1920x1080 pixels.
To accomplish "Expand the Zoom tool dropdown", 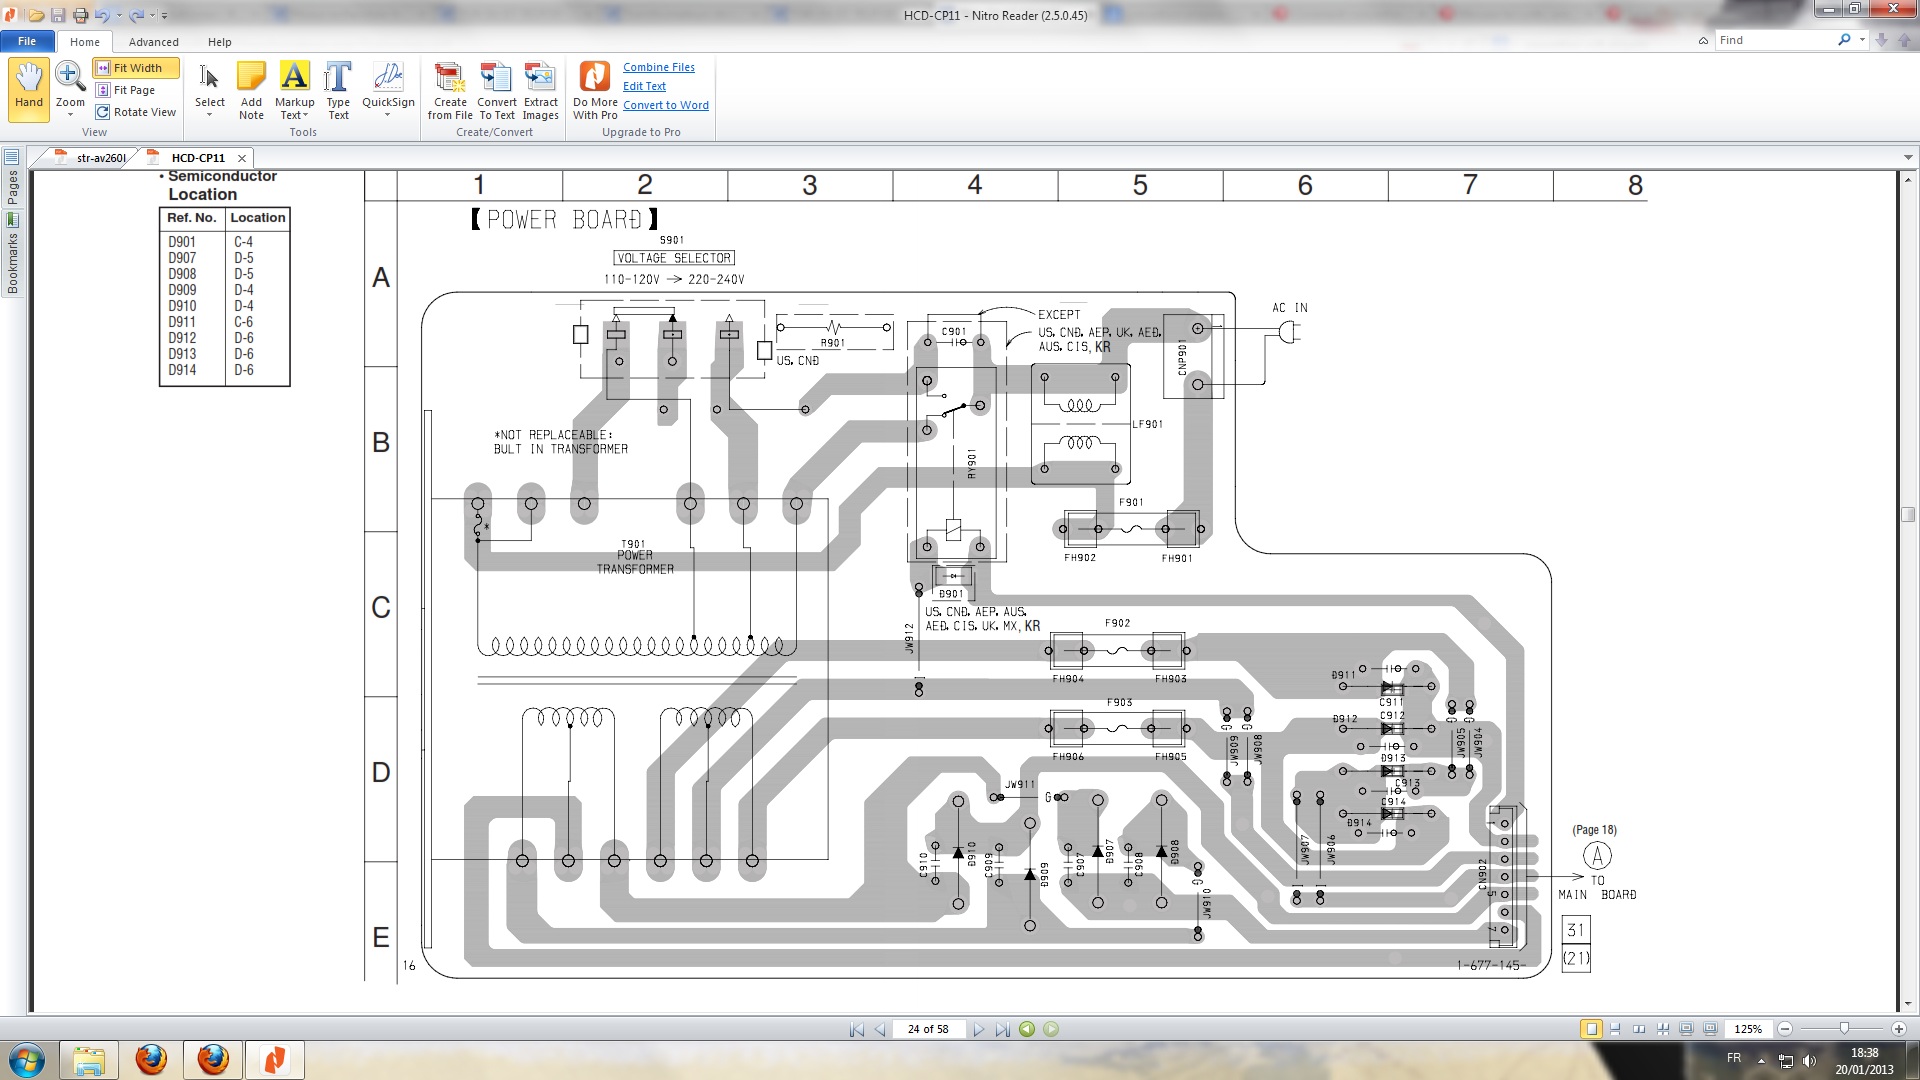I will 70,115.
